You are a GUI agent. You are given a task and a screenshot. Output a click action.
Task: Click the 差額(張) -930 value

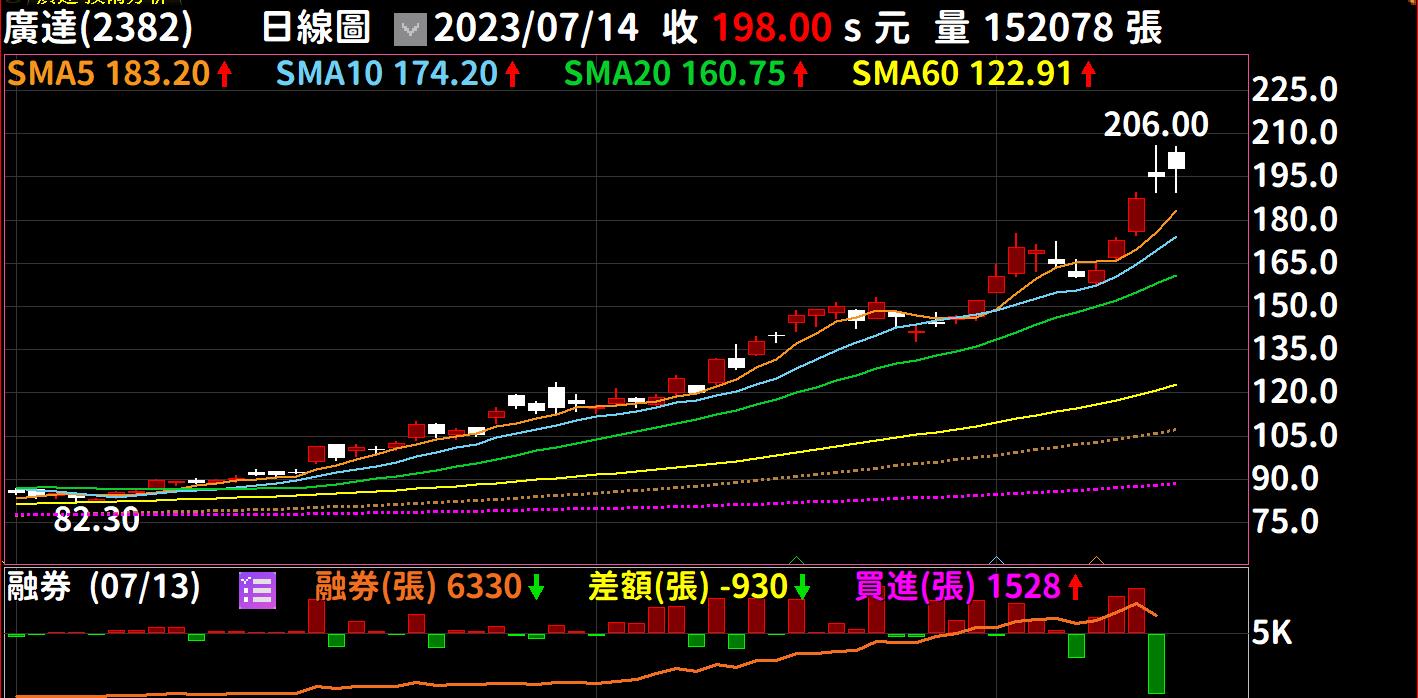[688, 588]
